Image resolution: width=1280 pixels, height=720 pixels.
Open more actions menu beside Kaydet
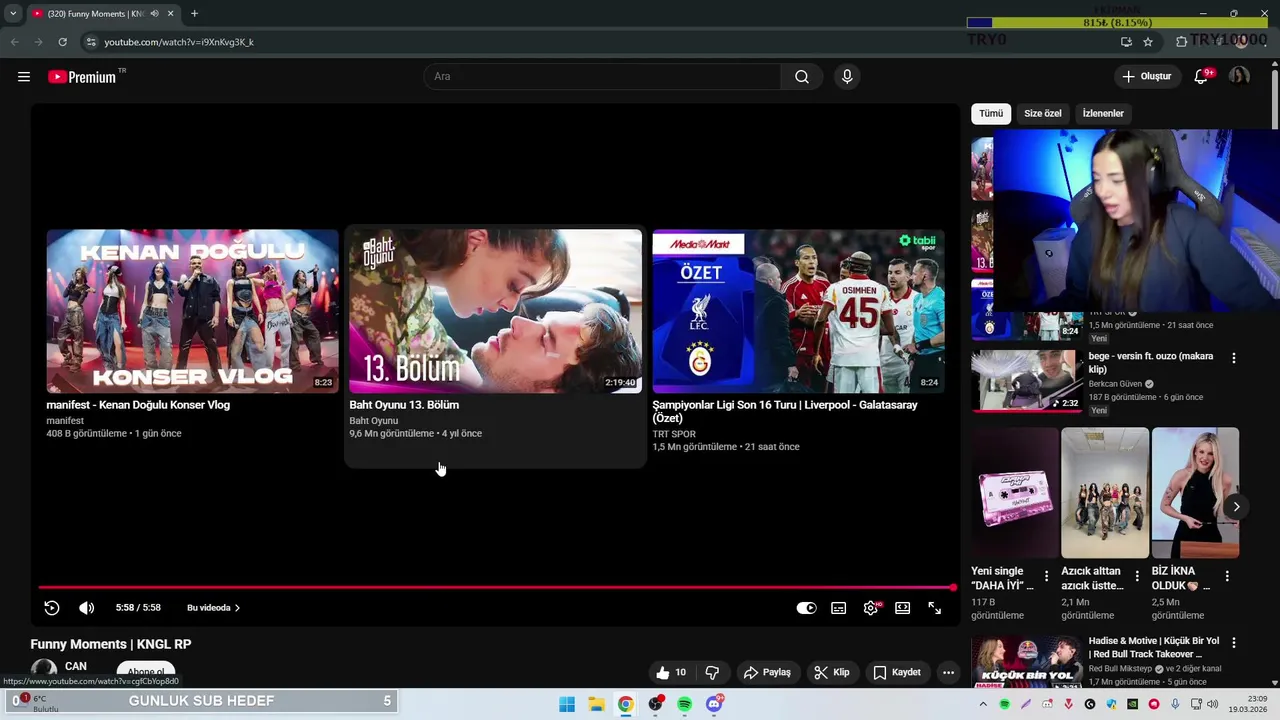[948, 673]
